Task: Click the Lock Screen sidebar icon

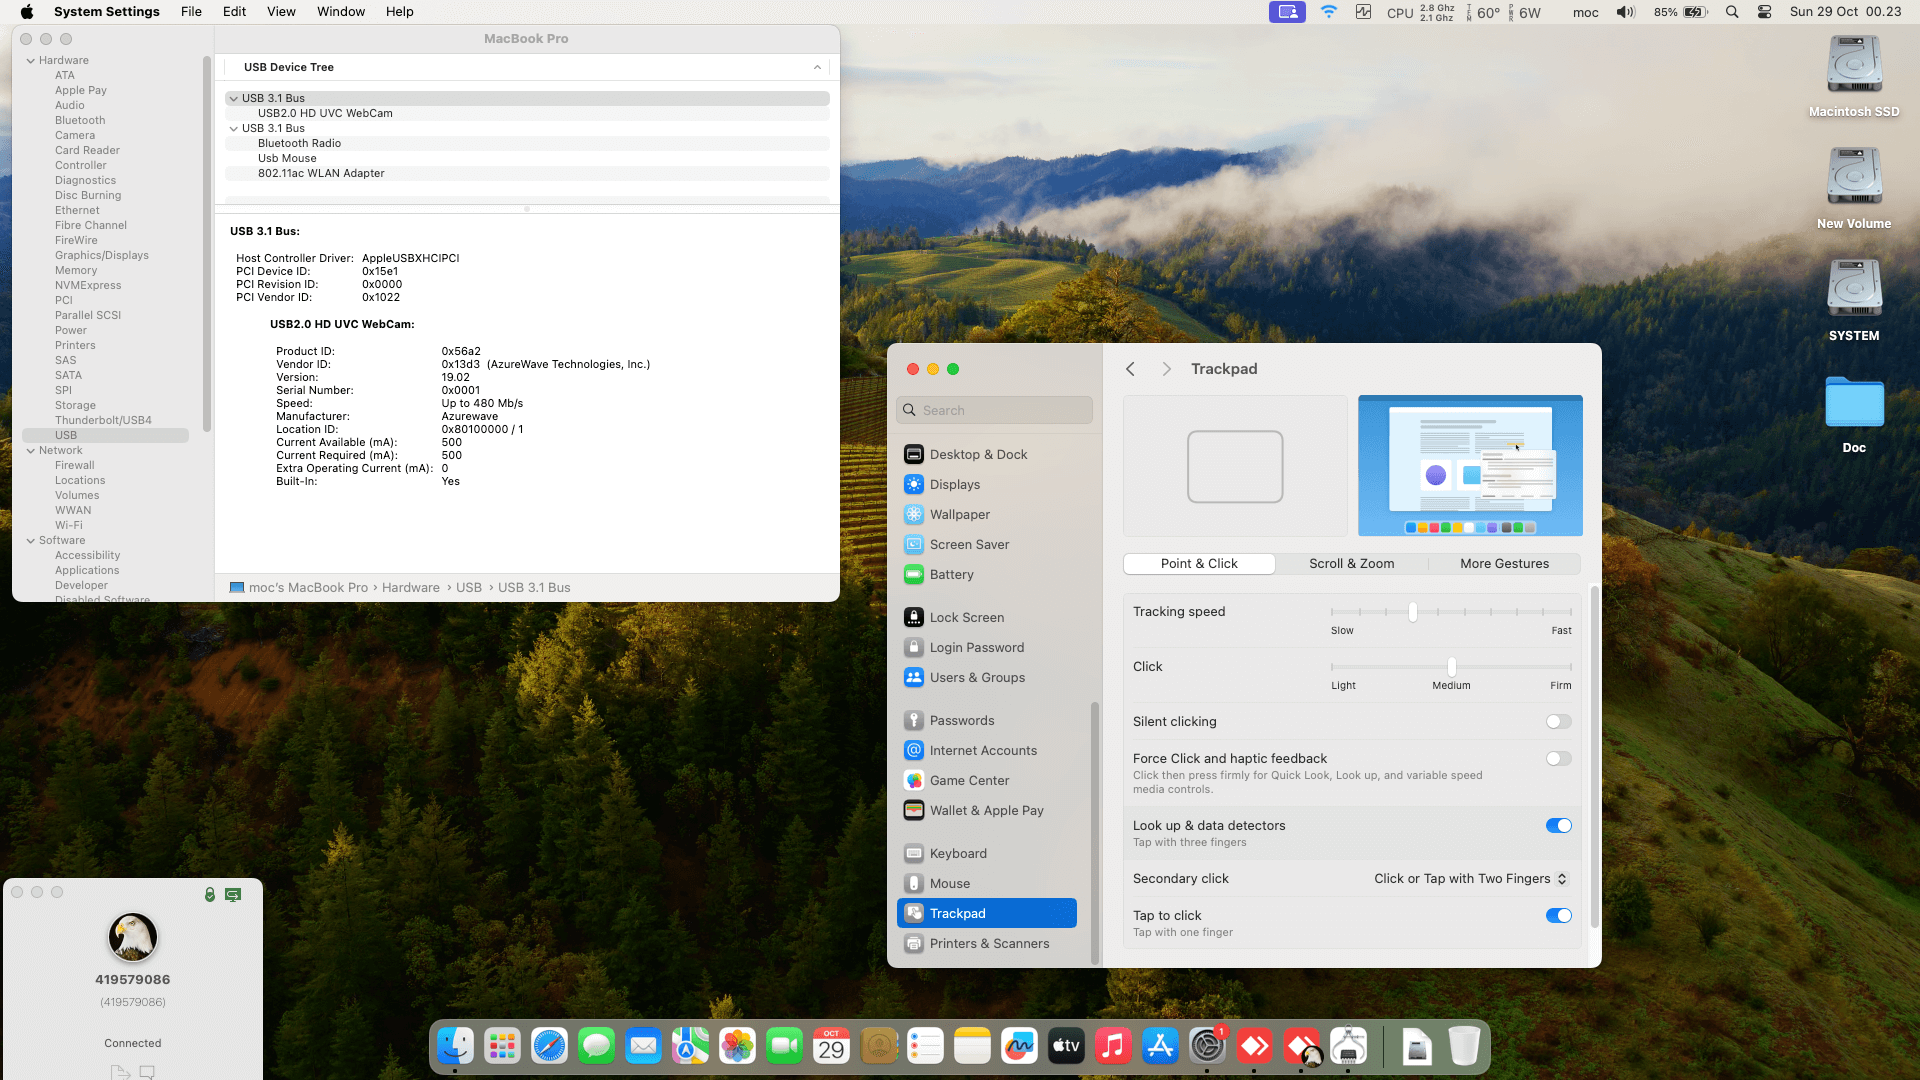Action: coord(913,617)
